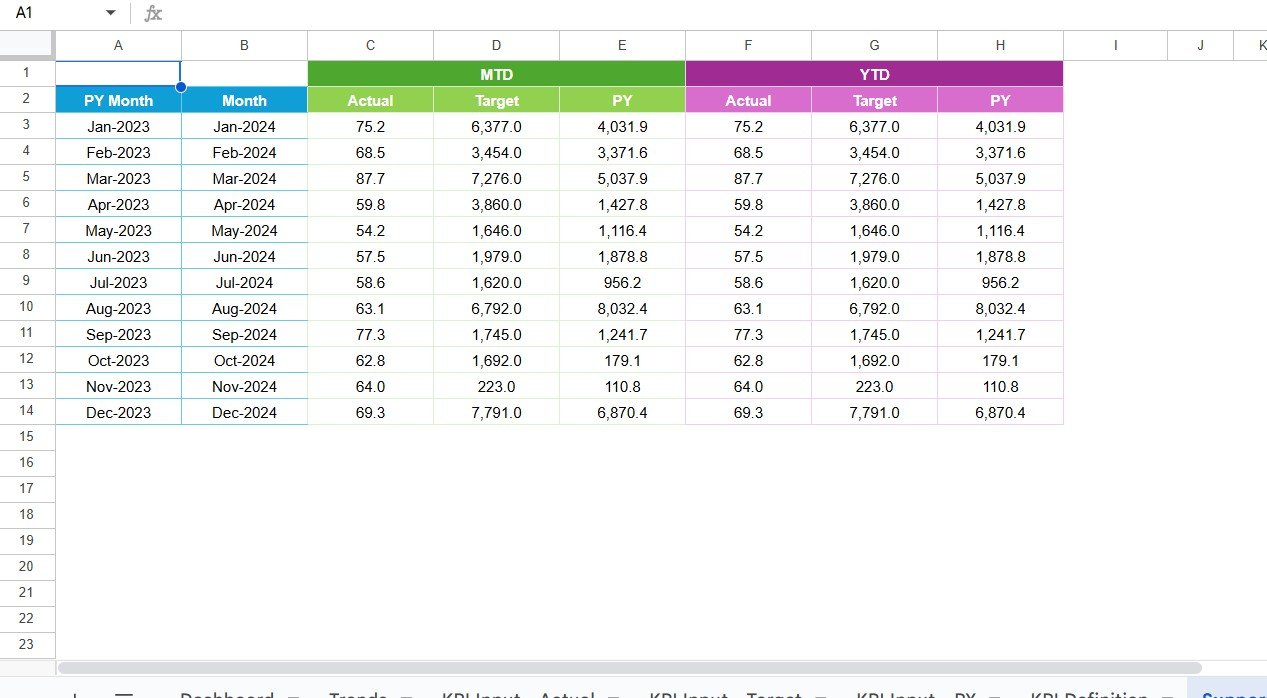1267x698 pixels.
Task: Select the purple YTD header cell
Action: pyautogui.click(x=873, y=74)
